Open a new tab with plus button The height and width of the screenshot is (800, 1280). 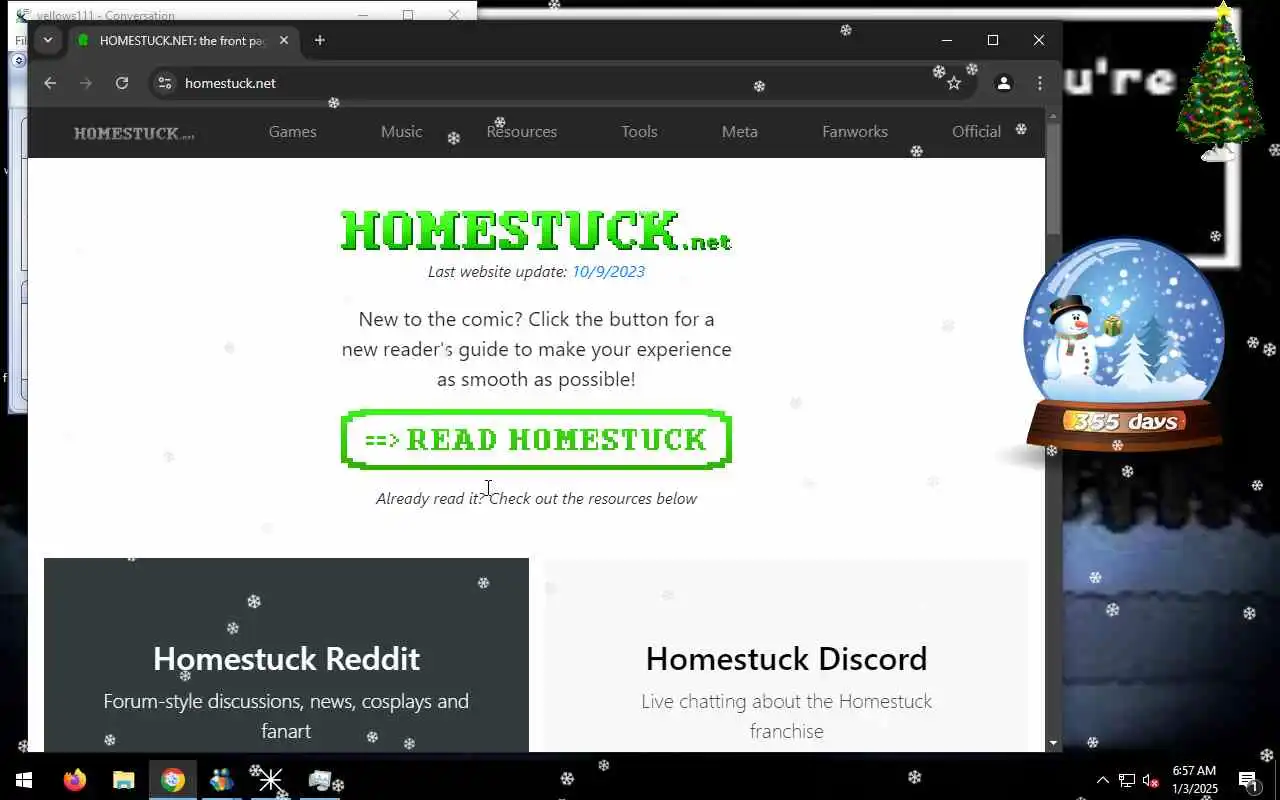320,40
